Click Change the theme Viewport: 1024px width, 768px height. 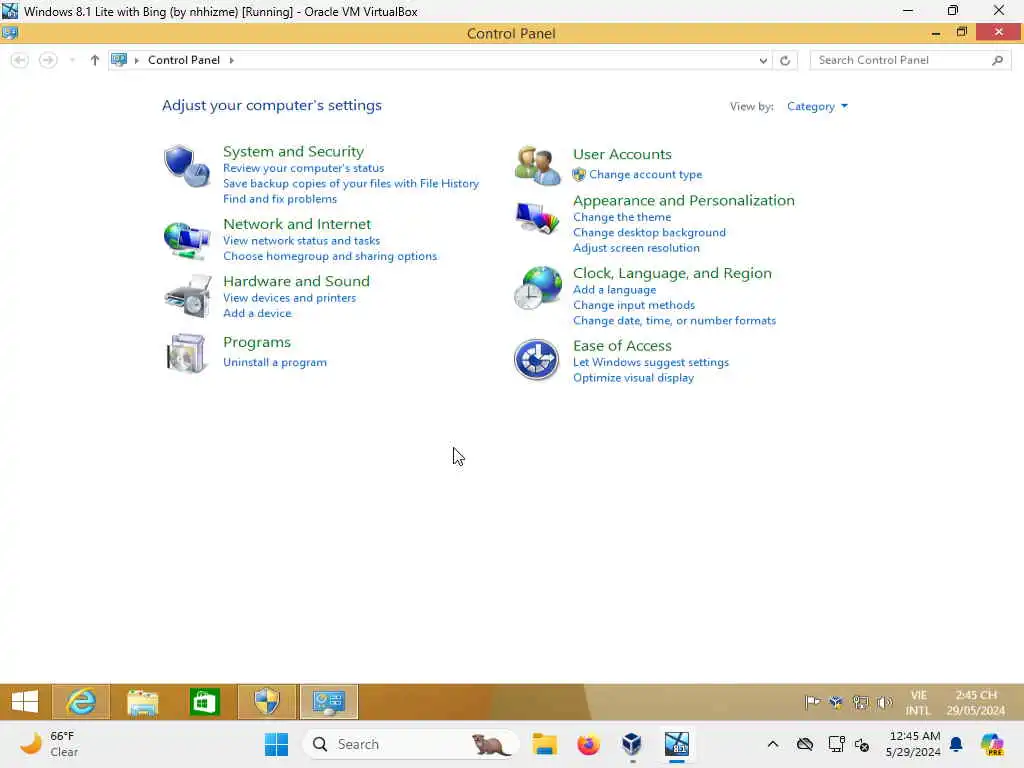click(622, 217)
